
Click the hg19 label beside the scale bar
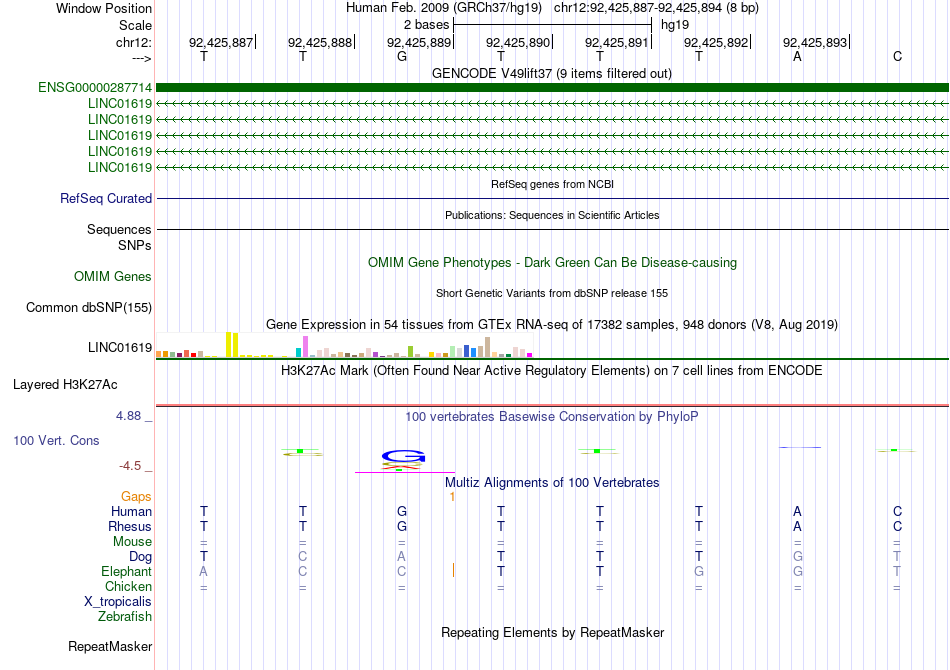675,25
